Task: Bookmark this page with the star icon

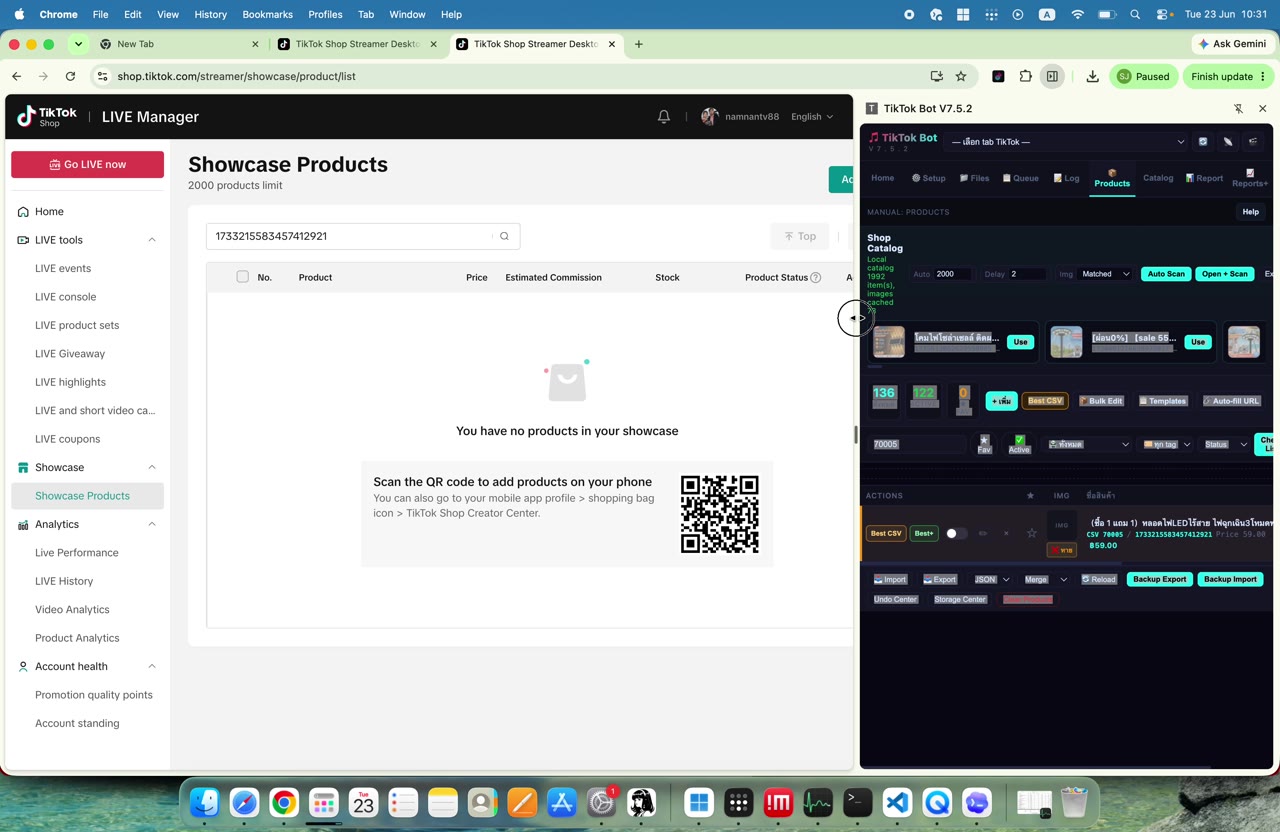Action: [x=961, y=76]
